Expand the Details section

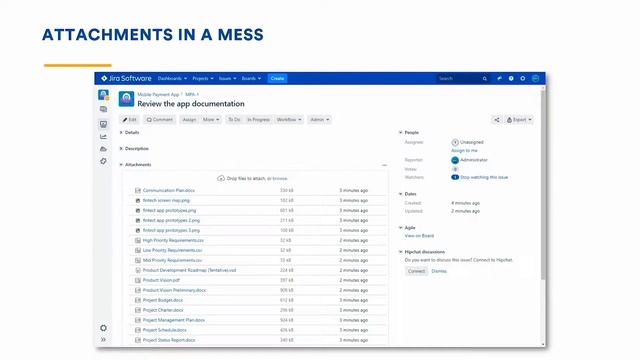121,133
